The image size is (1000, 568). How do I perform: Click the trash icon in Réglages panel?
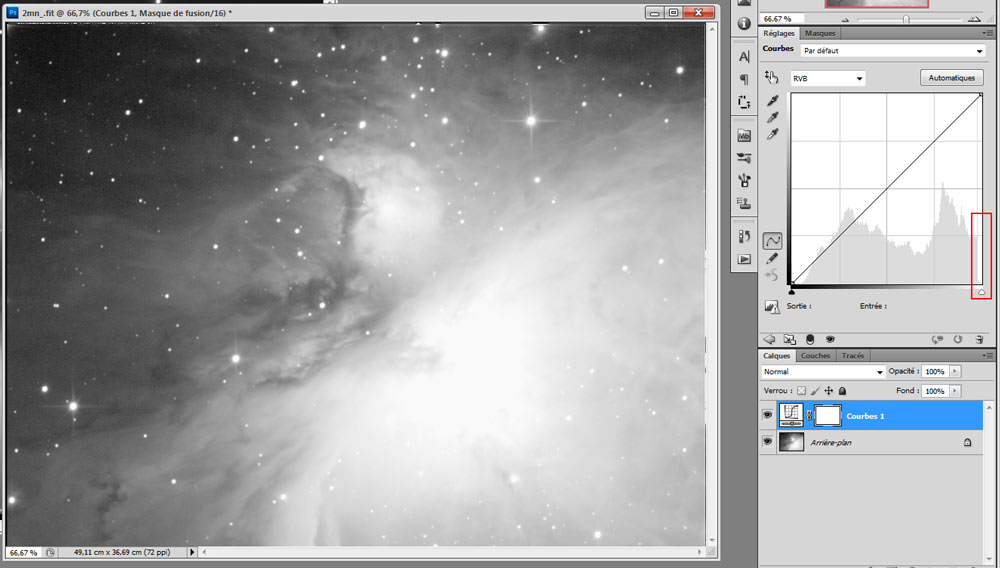click(979, 339)
